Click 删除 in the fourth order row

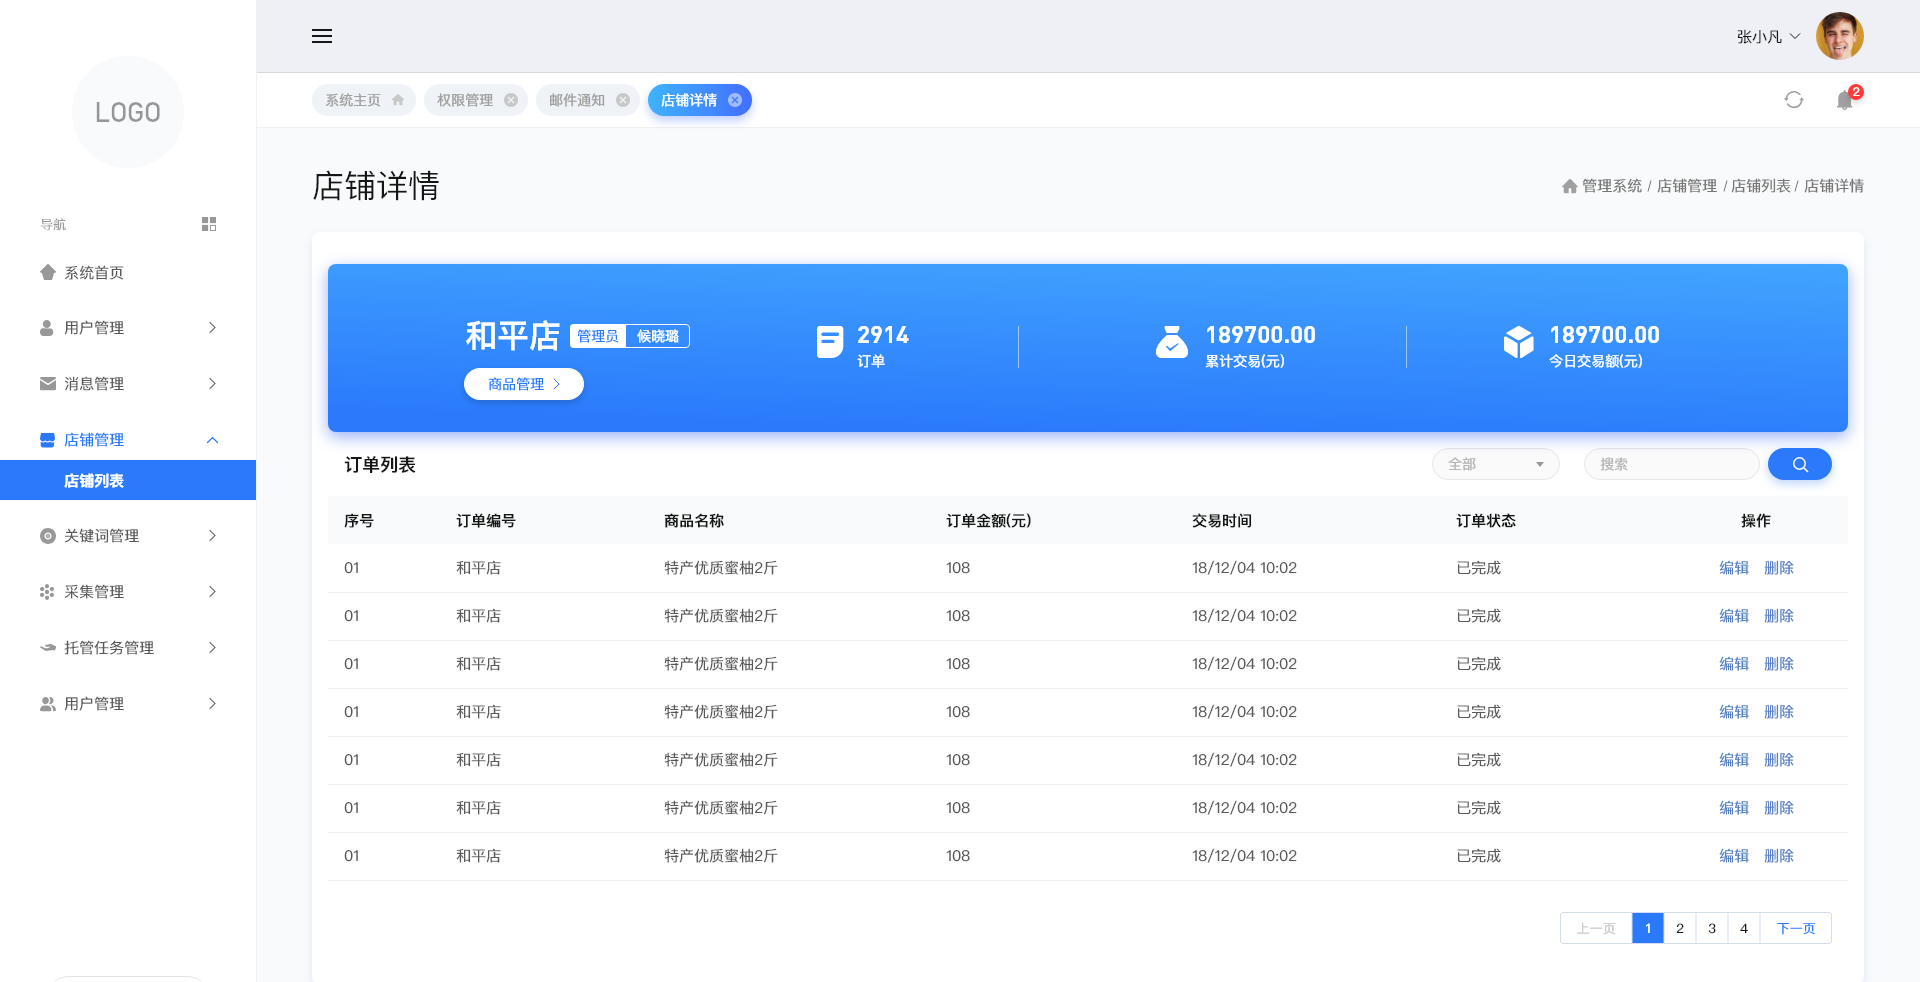(1779, 712)
